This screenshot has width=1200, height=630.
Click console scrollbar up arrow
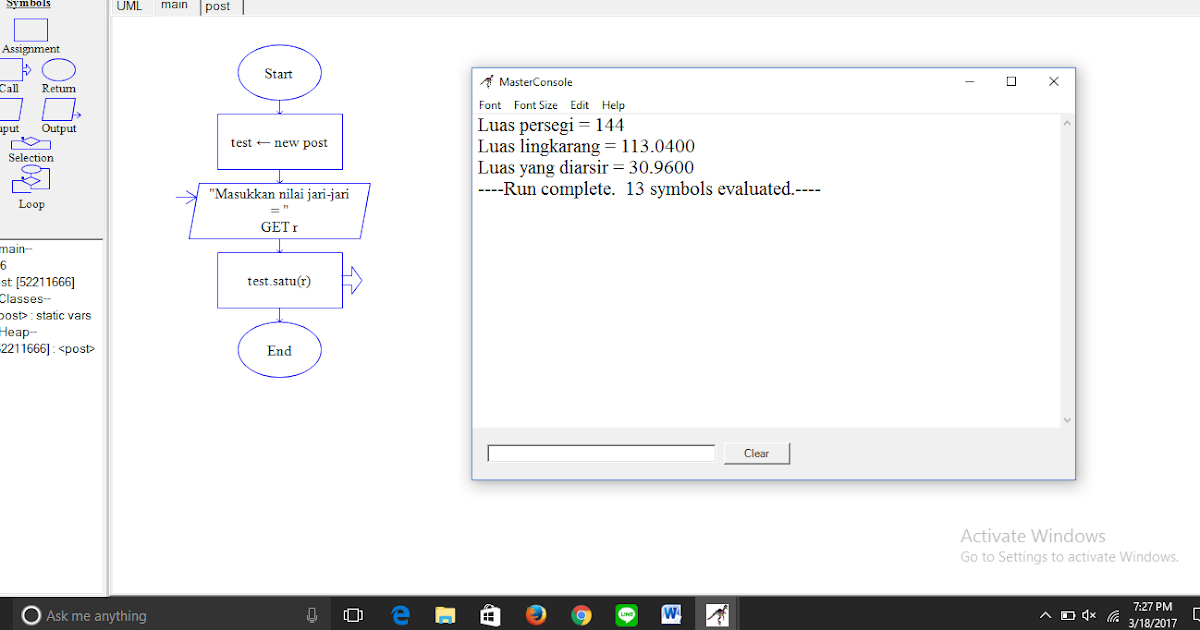(x=1067, y=124)
